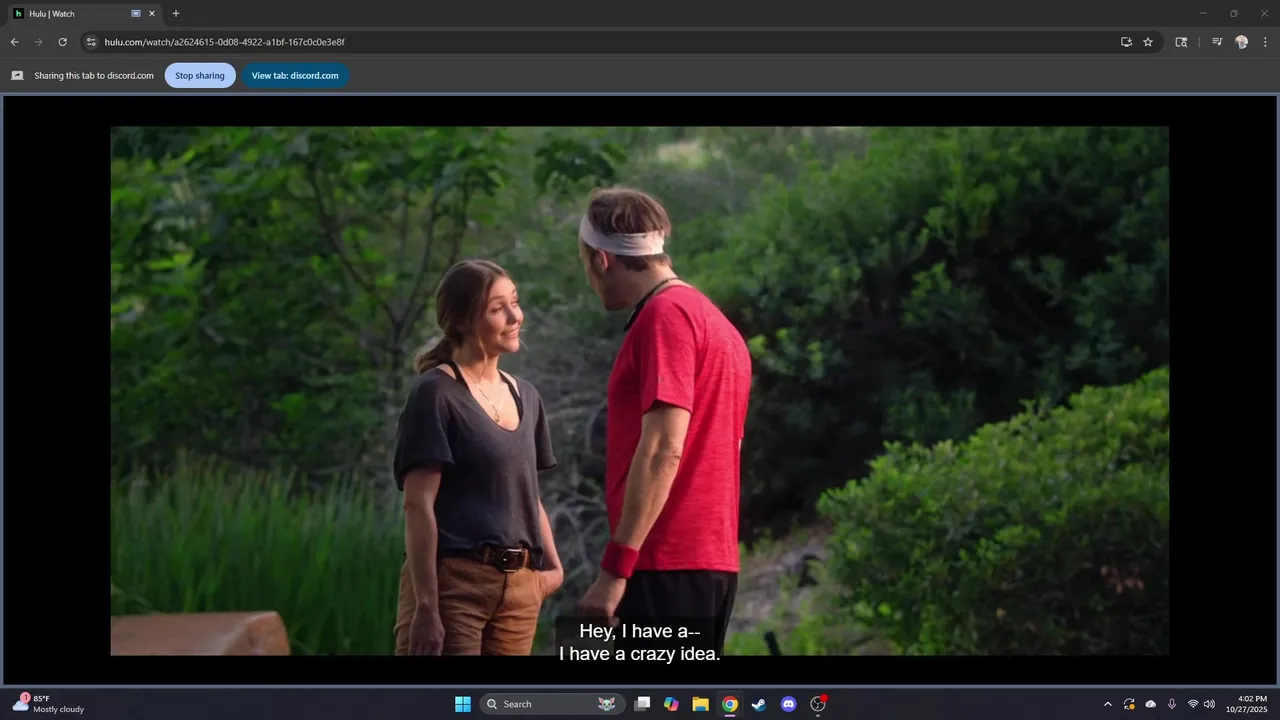This screenshot has height=720, width=1280.
Task: Open the install app icon in address bar
Action: [1126, 42]
